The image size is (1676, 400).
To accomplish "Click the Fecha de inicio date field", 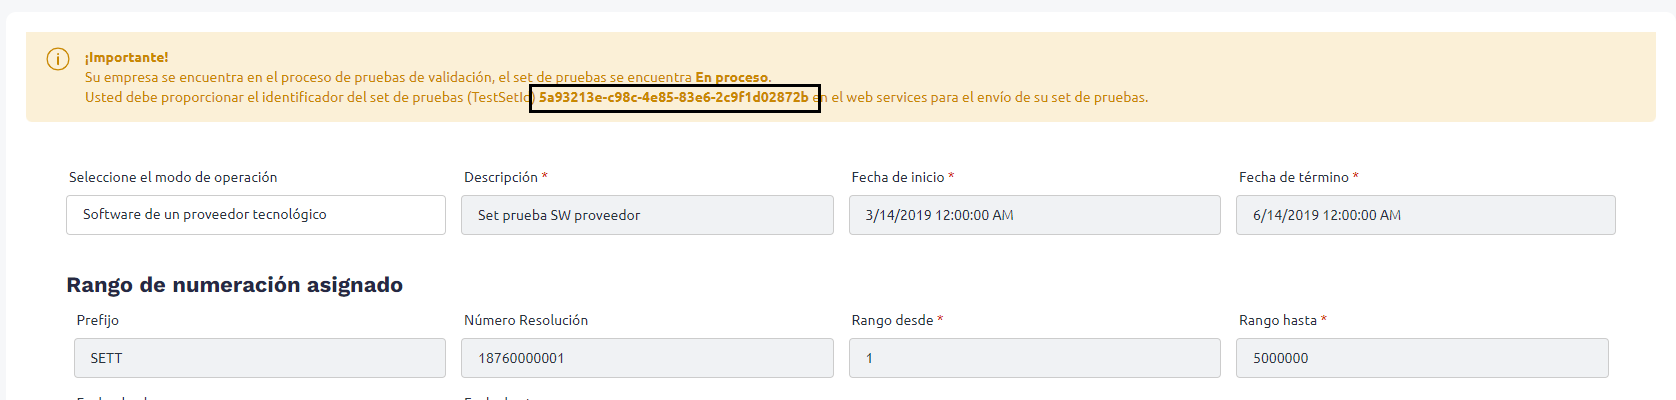I will click(1035, 215).
